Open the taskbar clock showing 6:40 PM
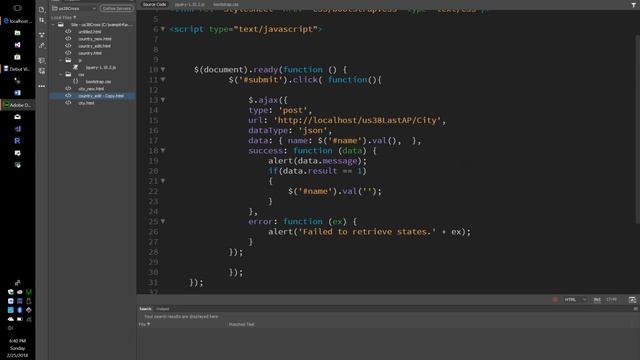The image size is (640, 360). [x=18, y=348]
